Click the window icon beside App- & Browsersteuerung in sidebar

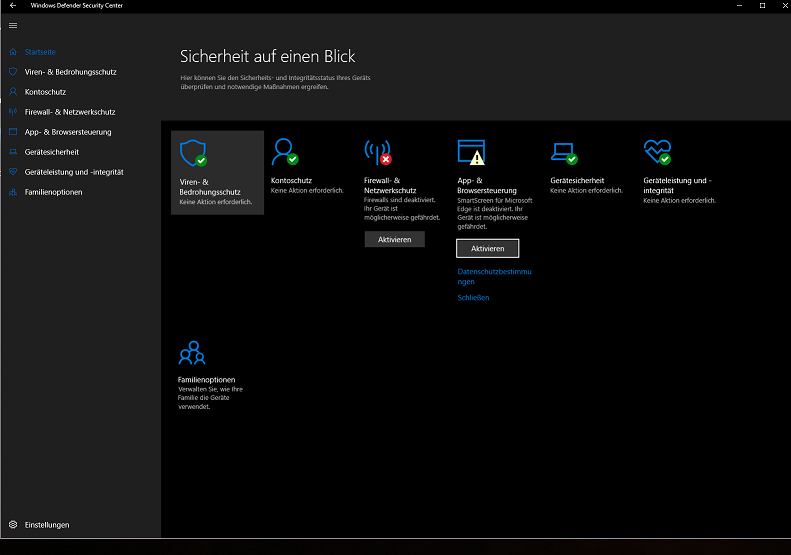point(13,132)
